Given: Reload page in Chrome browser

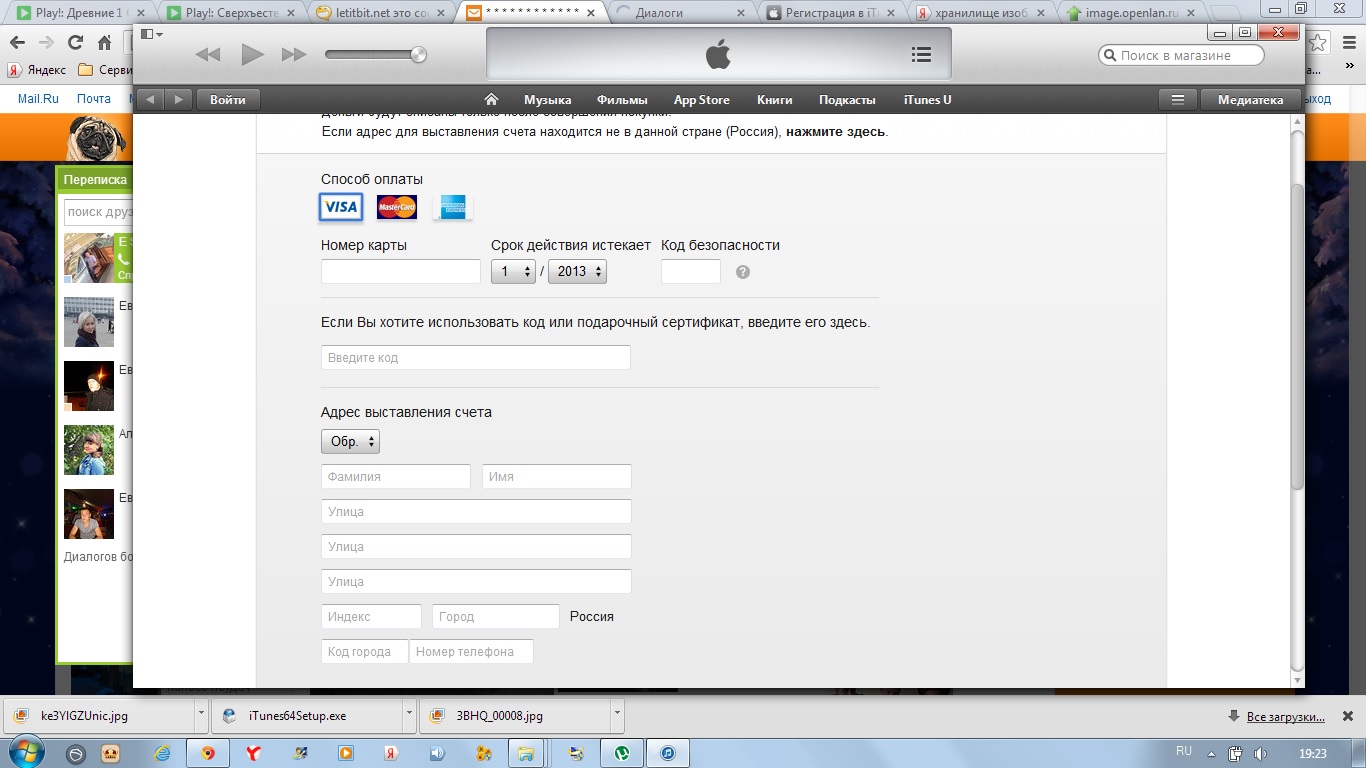Looking at the screenshot, I should pyautogui.click(x=75, y=43).
